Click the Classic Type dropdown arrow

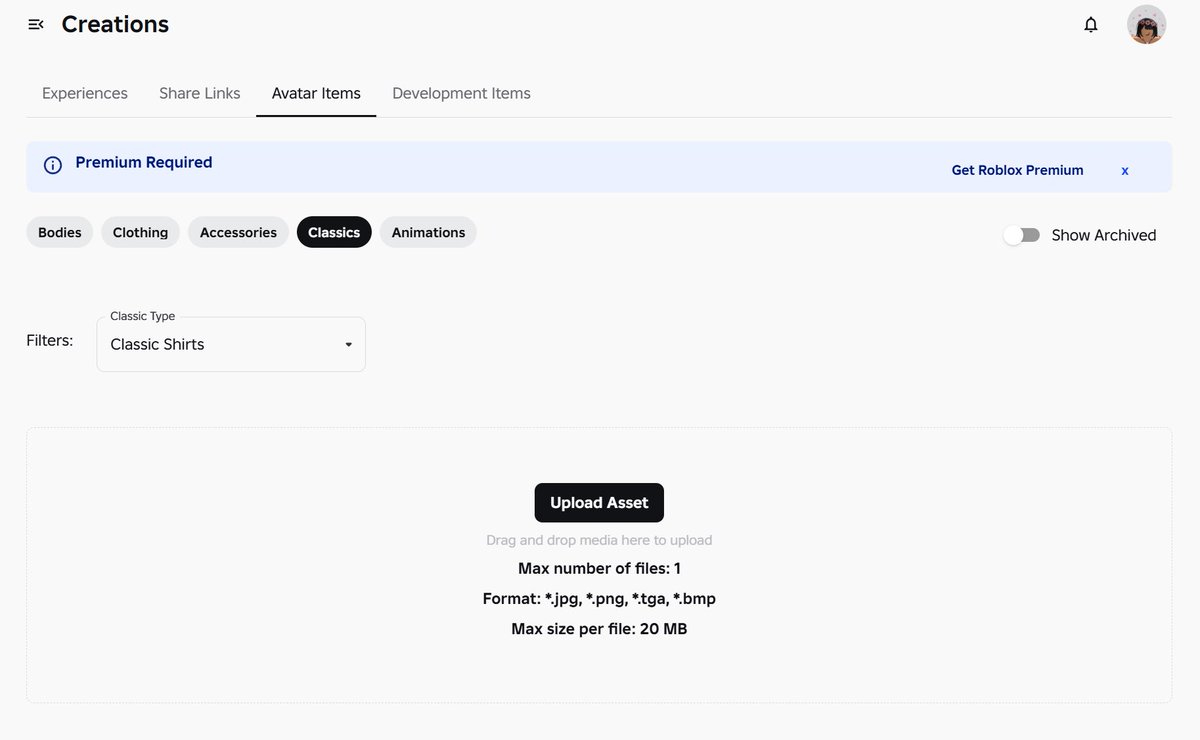pos(348,345)
